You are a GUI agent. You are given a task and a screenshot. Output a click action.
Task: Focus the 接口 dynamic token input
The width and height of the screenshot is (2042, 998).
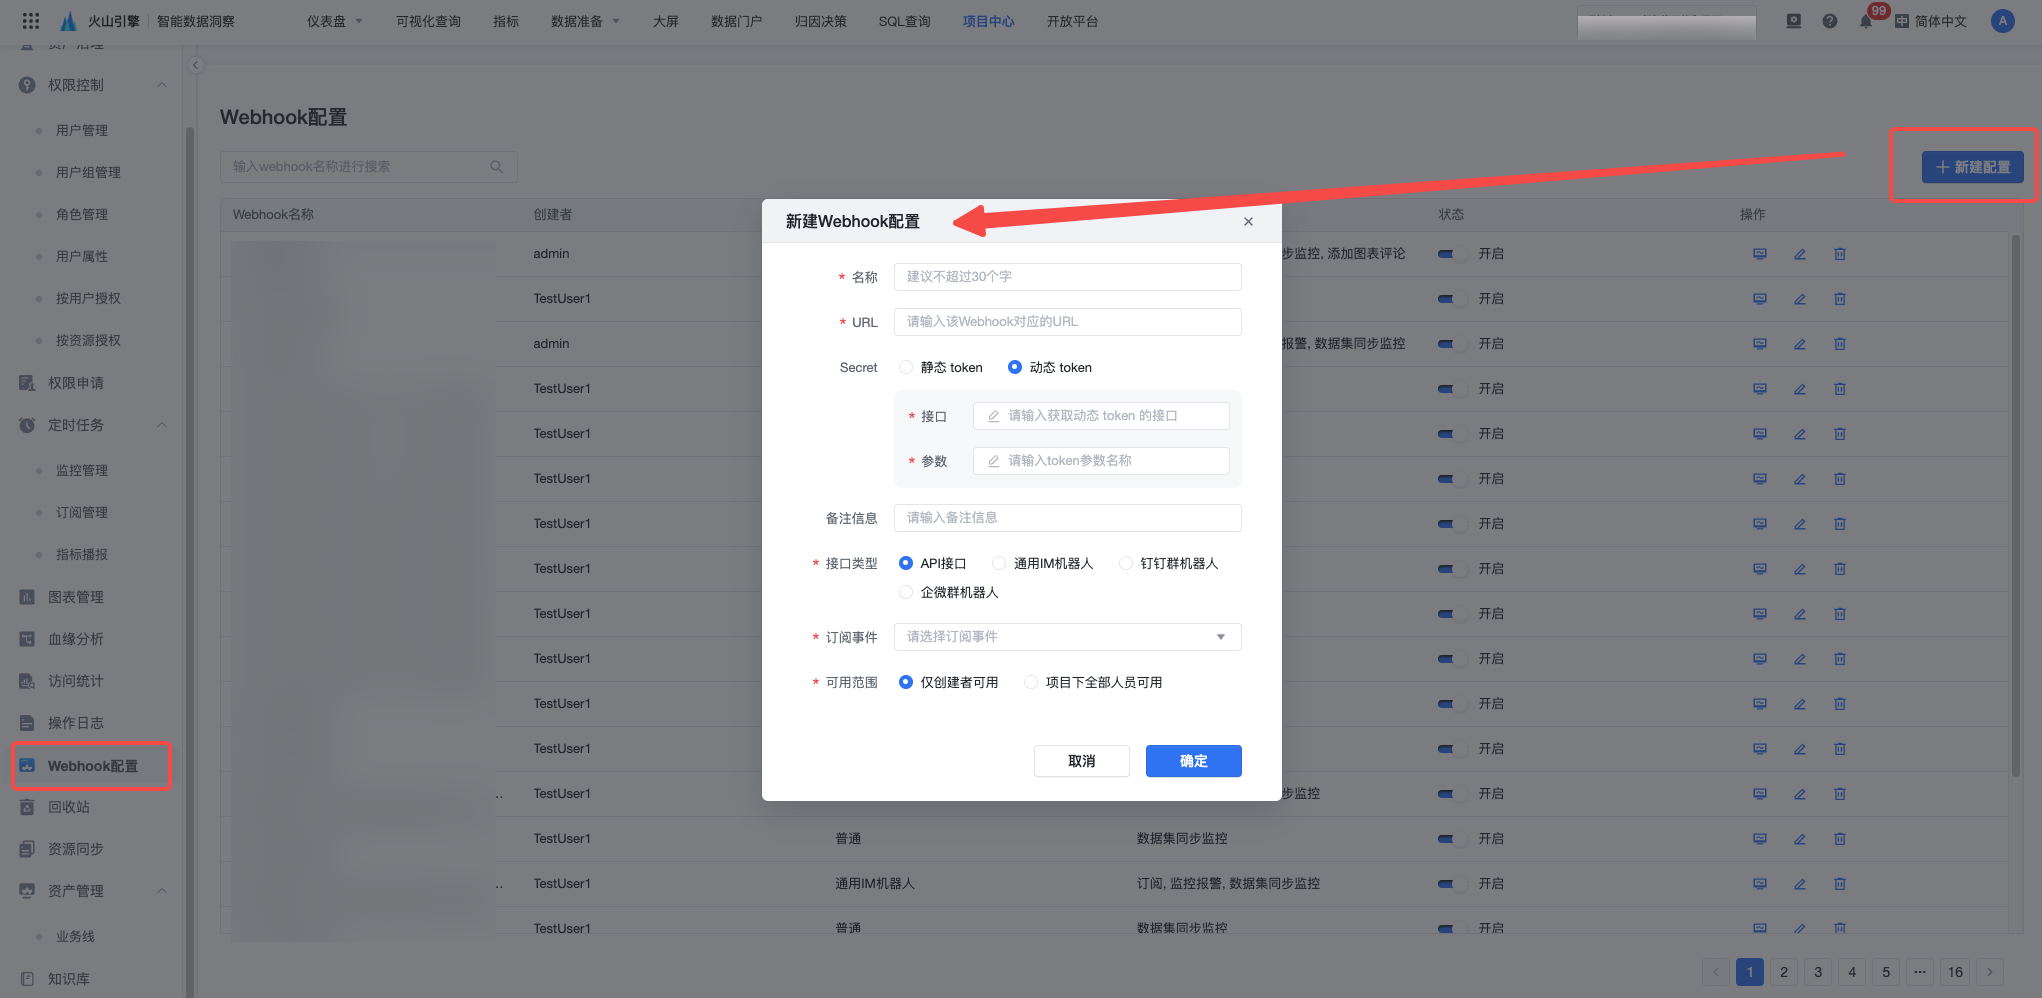[x=1101, y=416]
